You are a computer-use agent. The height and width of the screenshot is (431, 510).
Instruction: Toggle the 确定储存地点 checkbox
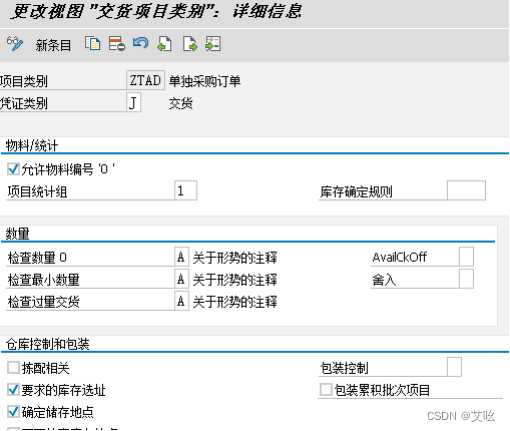click(x=13, y=412)
